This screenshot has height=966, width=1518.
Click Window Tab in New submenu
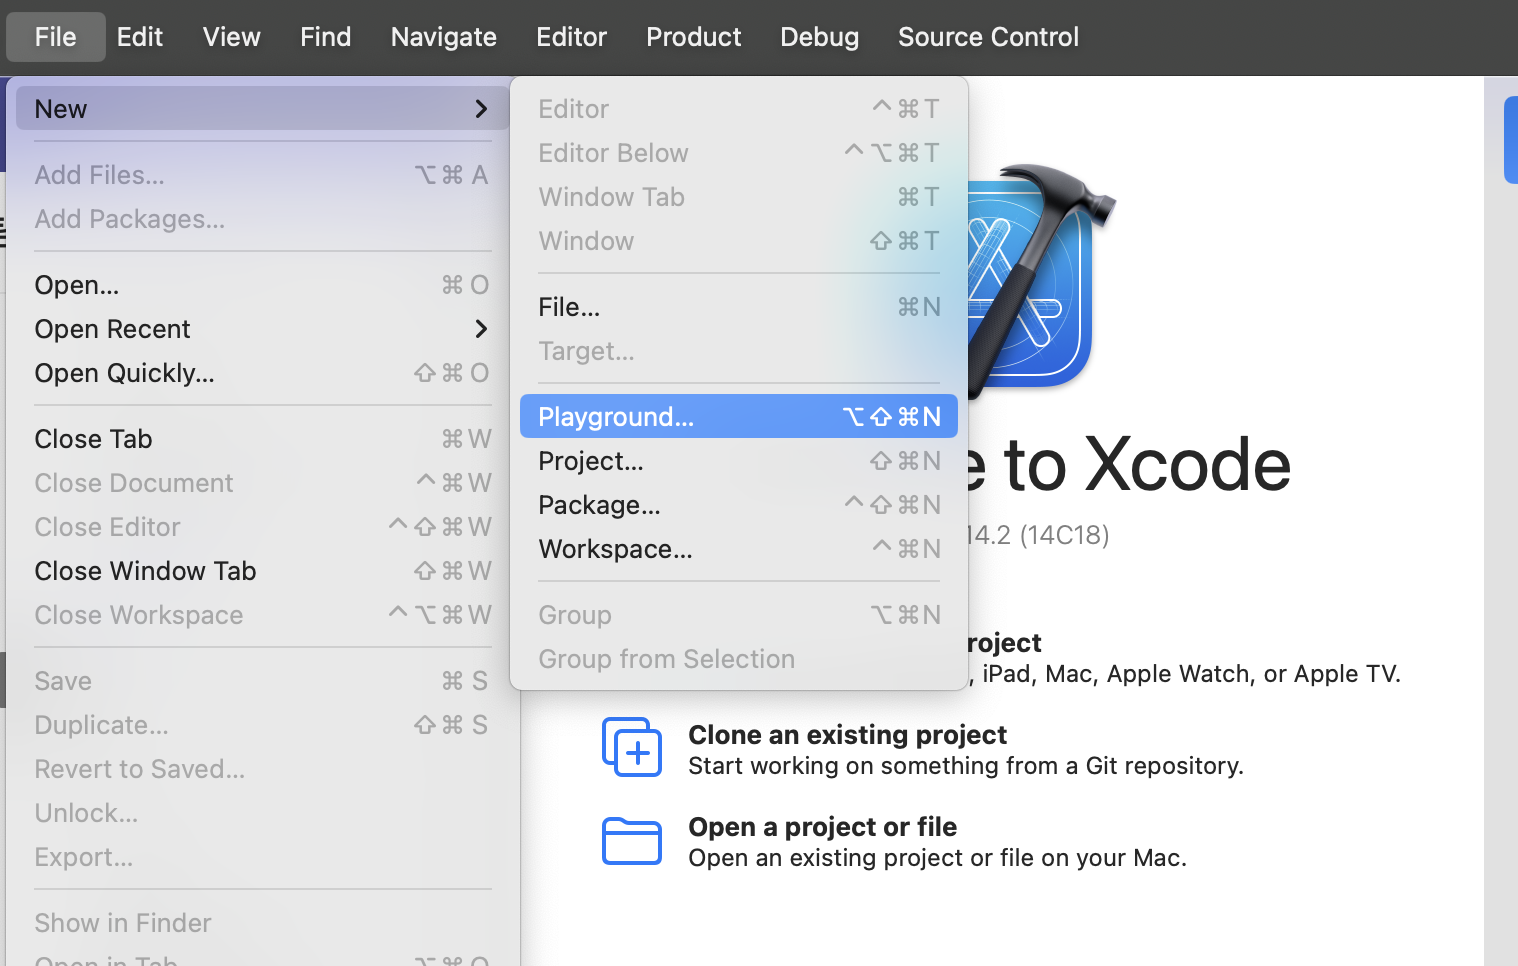pyautogui.click(x=739, y=197)
